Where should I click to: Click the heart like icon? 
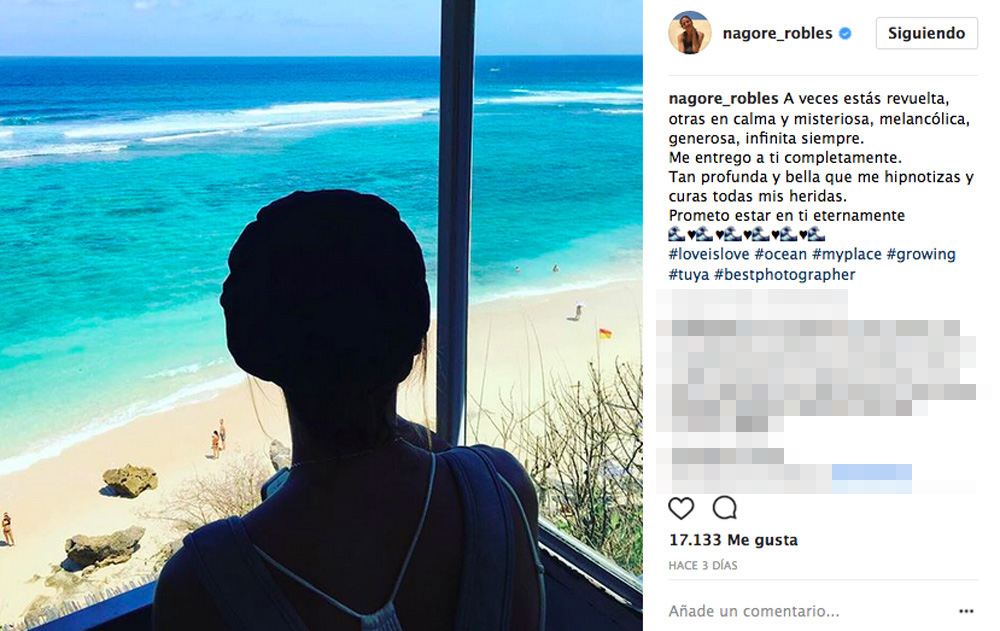click(x=680, y=509)
